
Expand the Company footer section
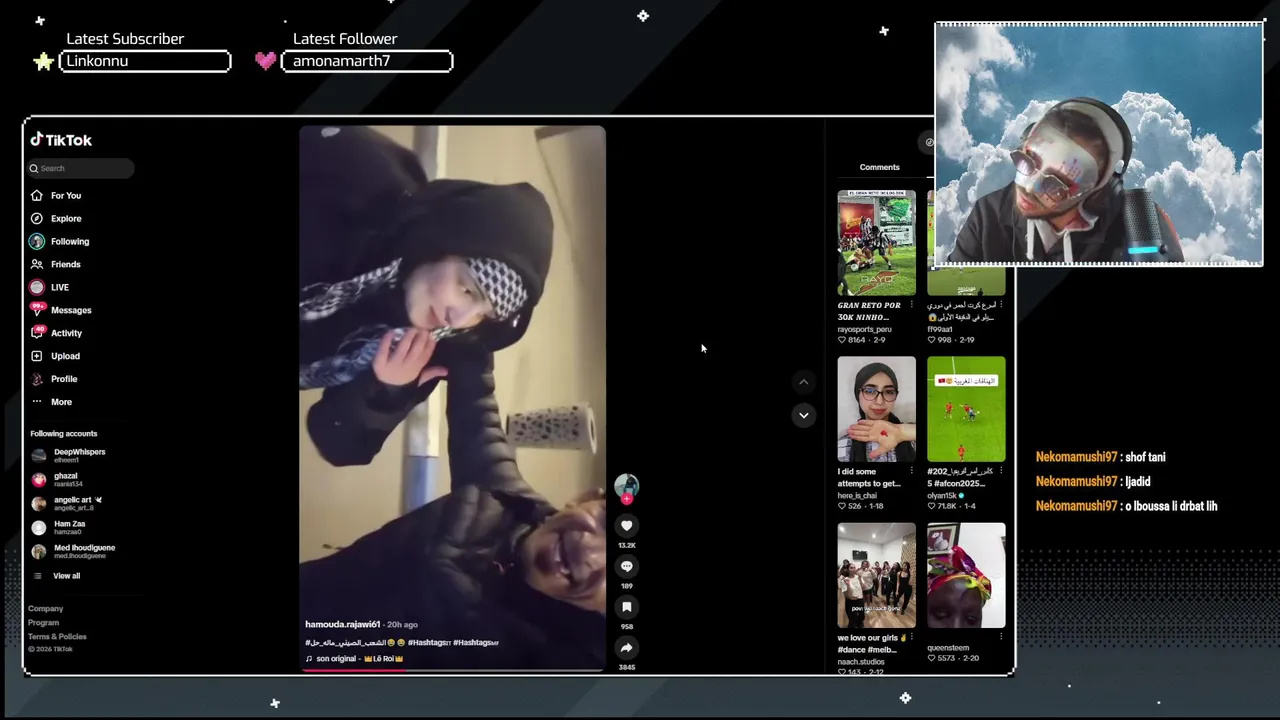(45, 608)
